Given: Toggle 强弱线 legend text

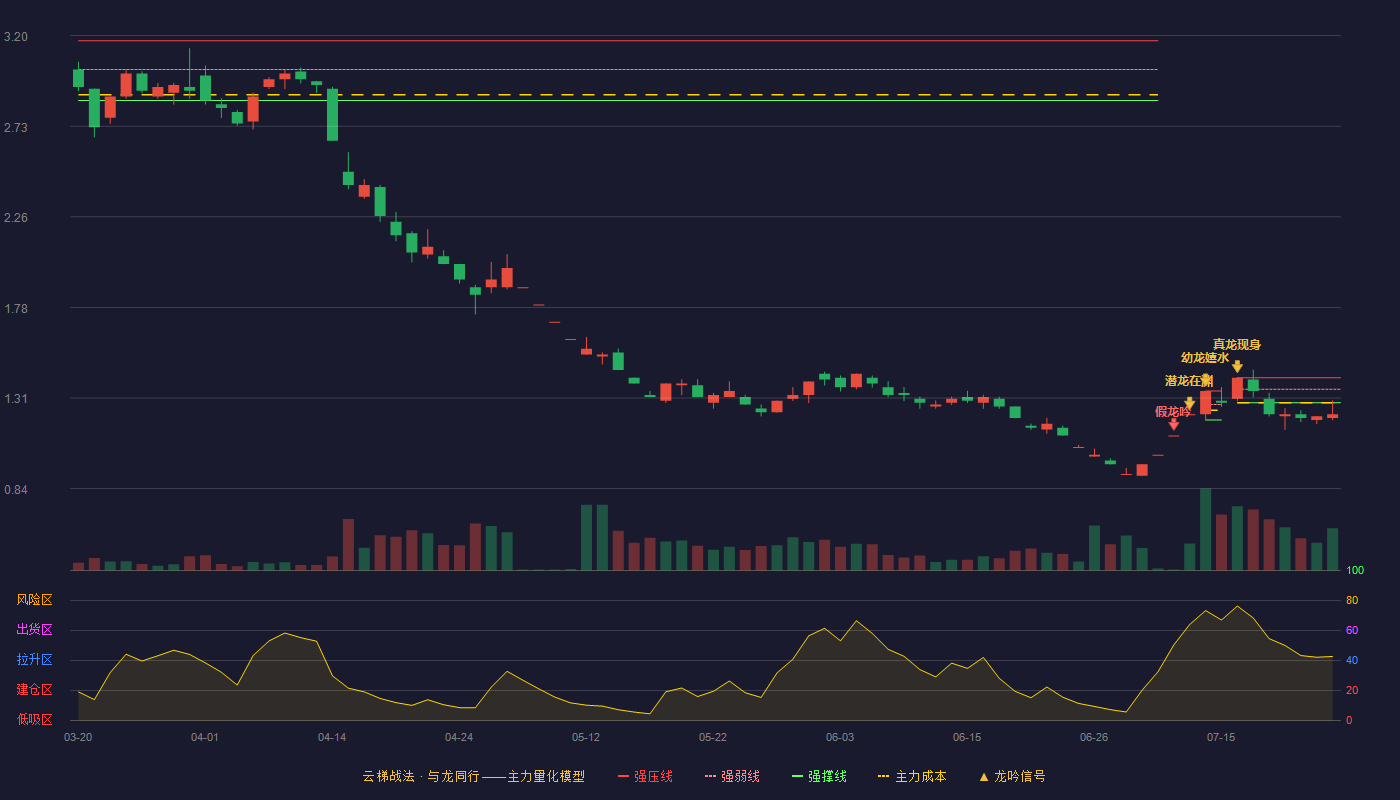Looking at the screenshot, I should (x=740, y=776).
